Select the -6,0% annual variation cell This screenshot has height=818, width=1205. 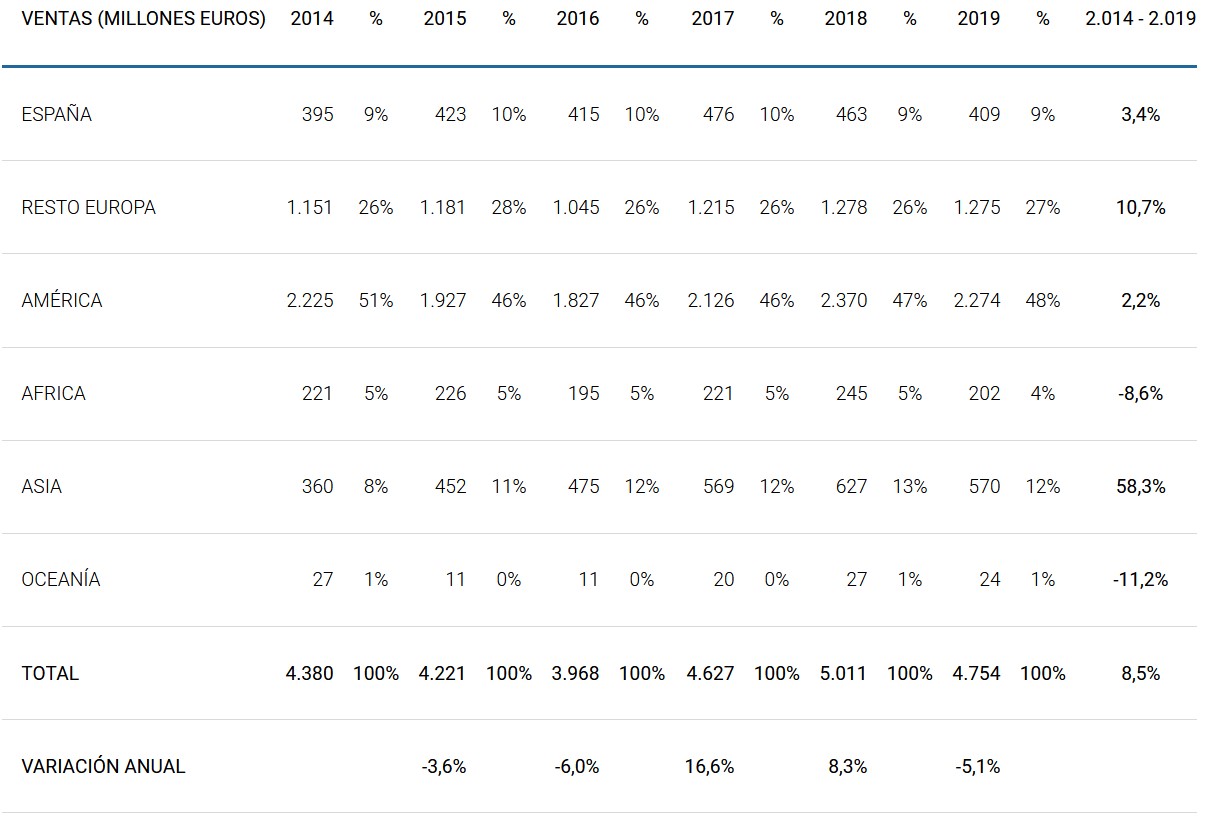pyautogui.click(x=577, y=766)
